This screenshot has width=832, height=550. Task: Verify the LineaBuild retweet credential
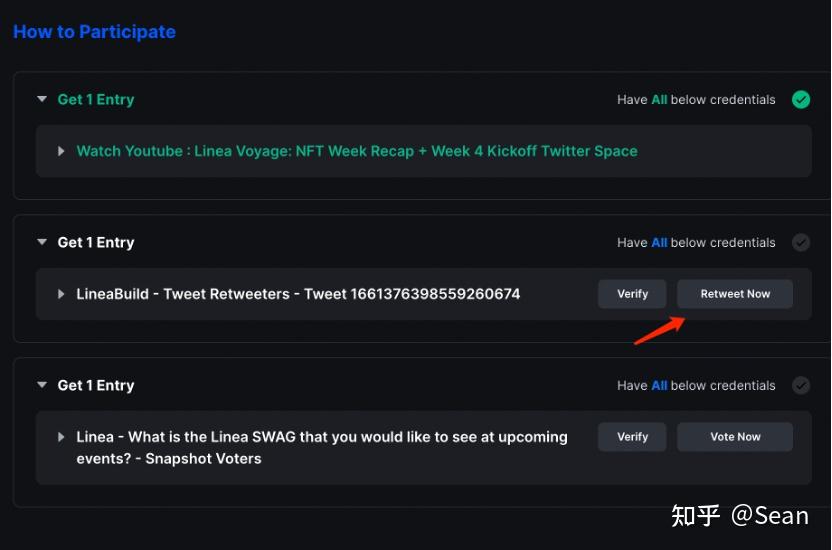pos(632,294)
